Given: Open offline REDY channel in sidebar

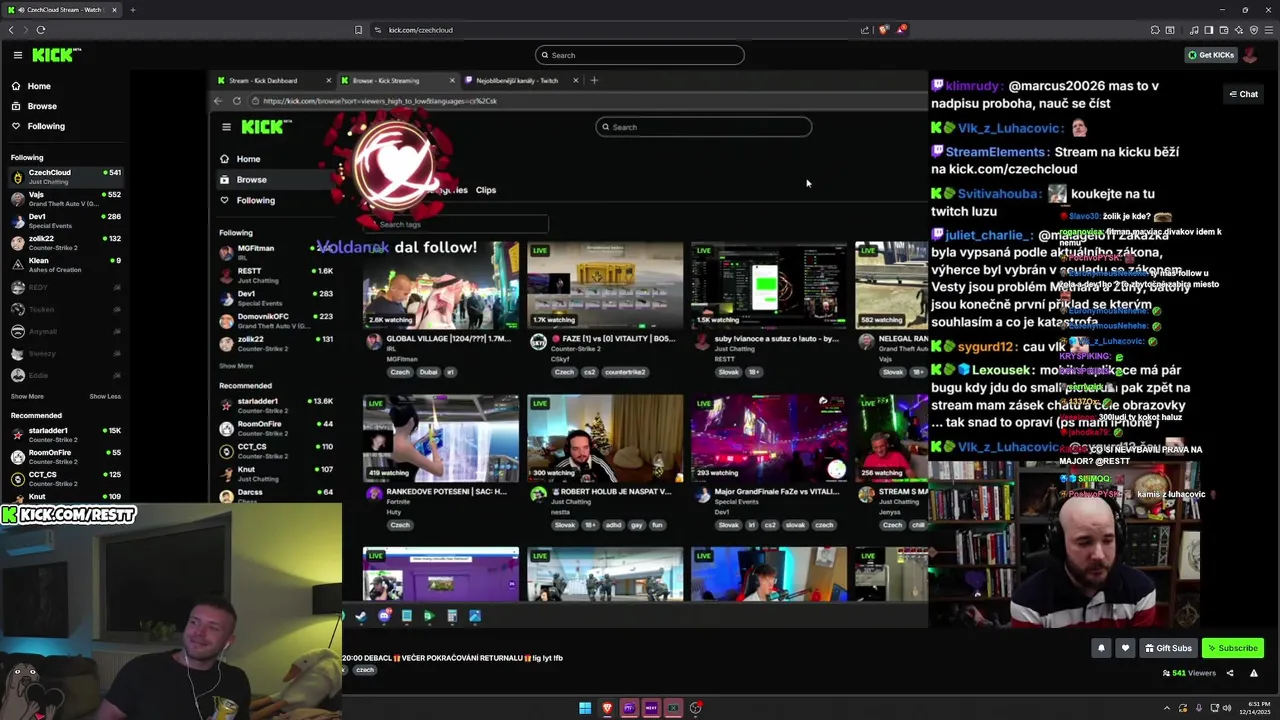Looking at the screenshot, I should click(65, 287).
